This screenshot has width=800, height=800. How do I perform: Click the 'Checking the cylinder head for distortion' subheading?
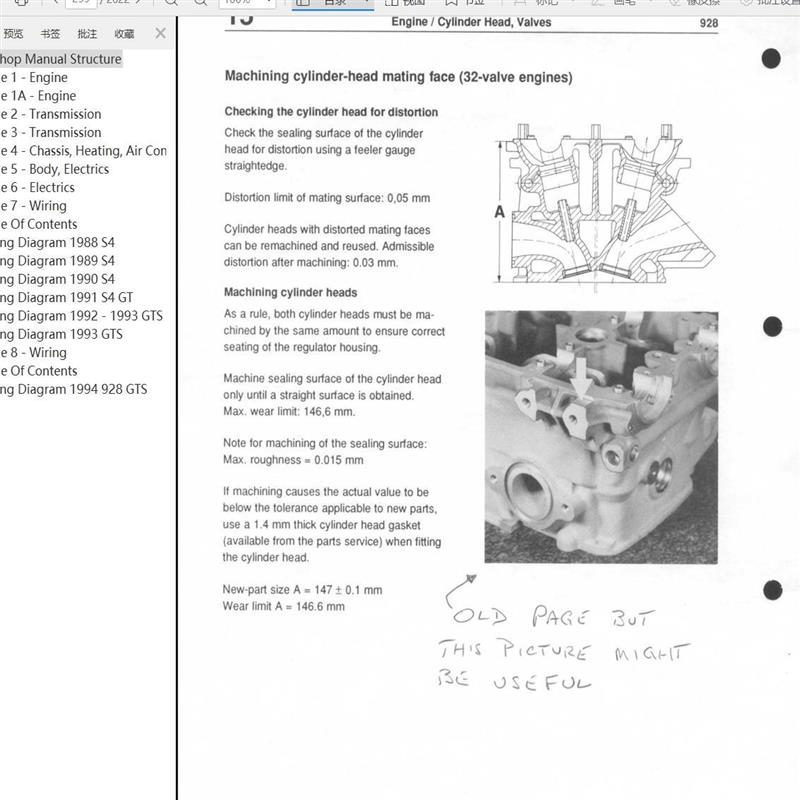coord(331,112)
